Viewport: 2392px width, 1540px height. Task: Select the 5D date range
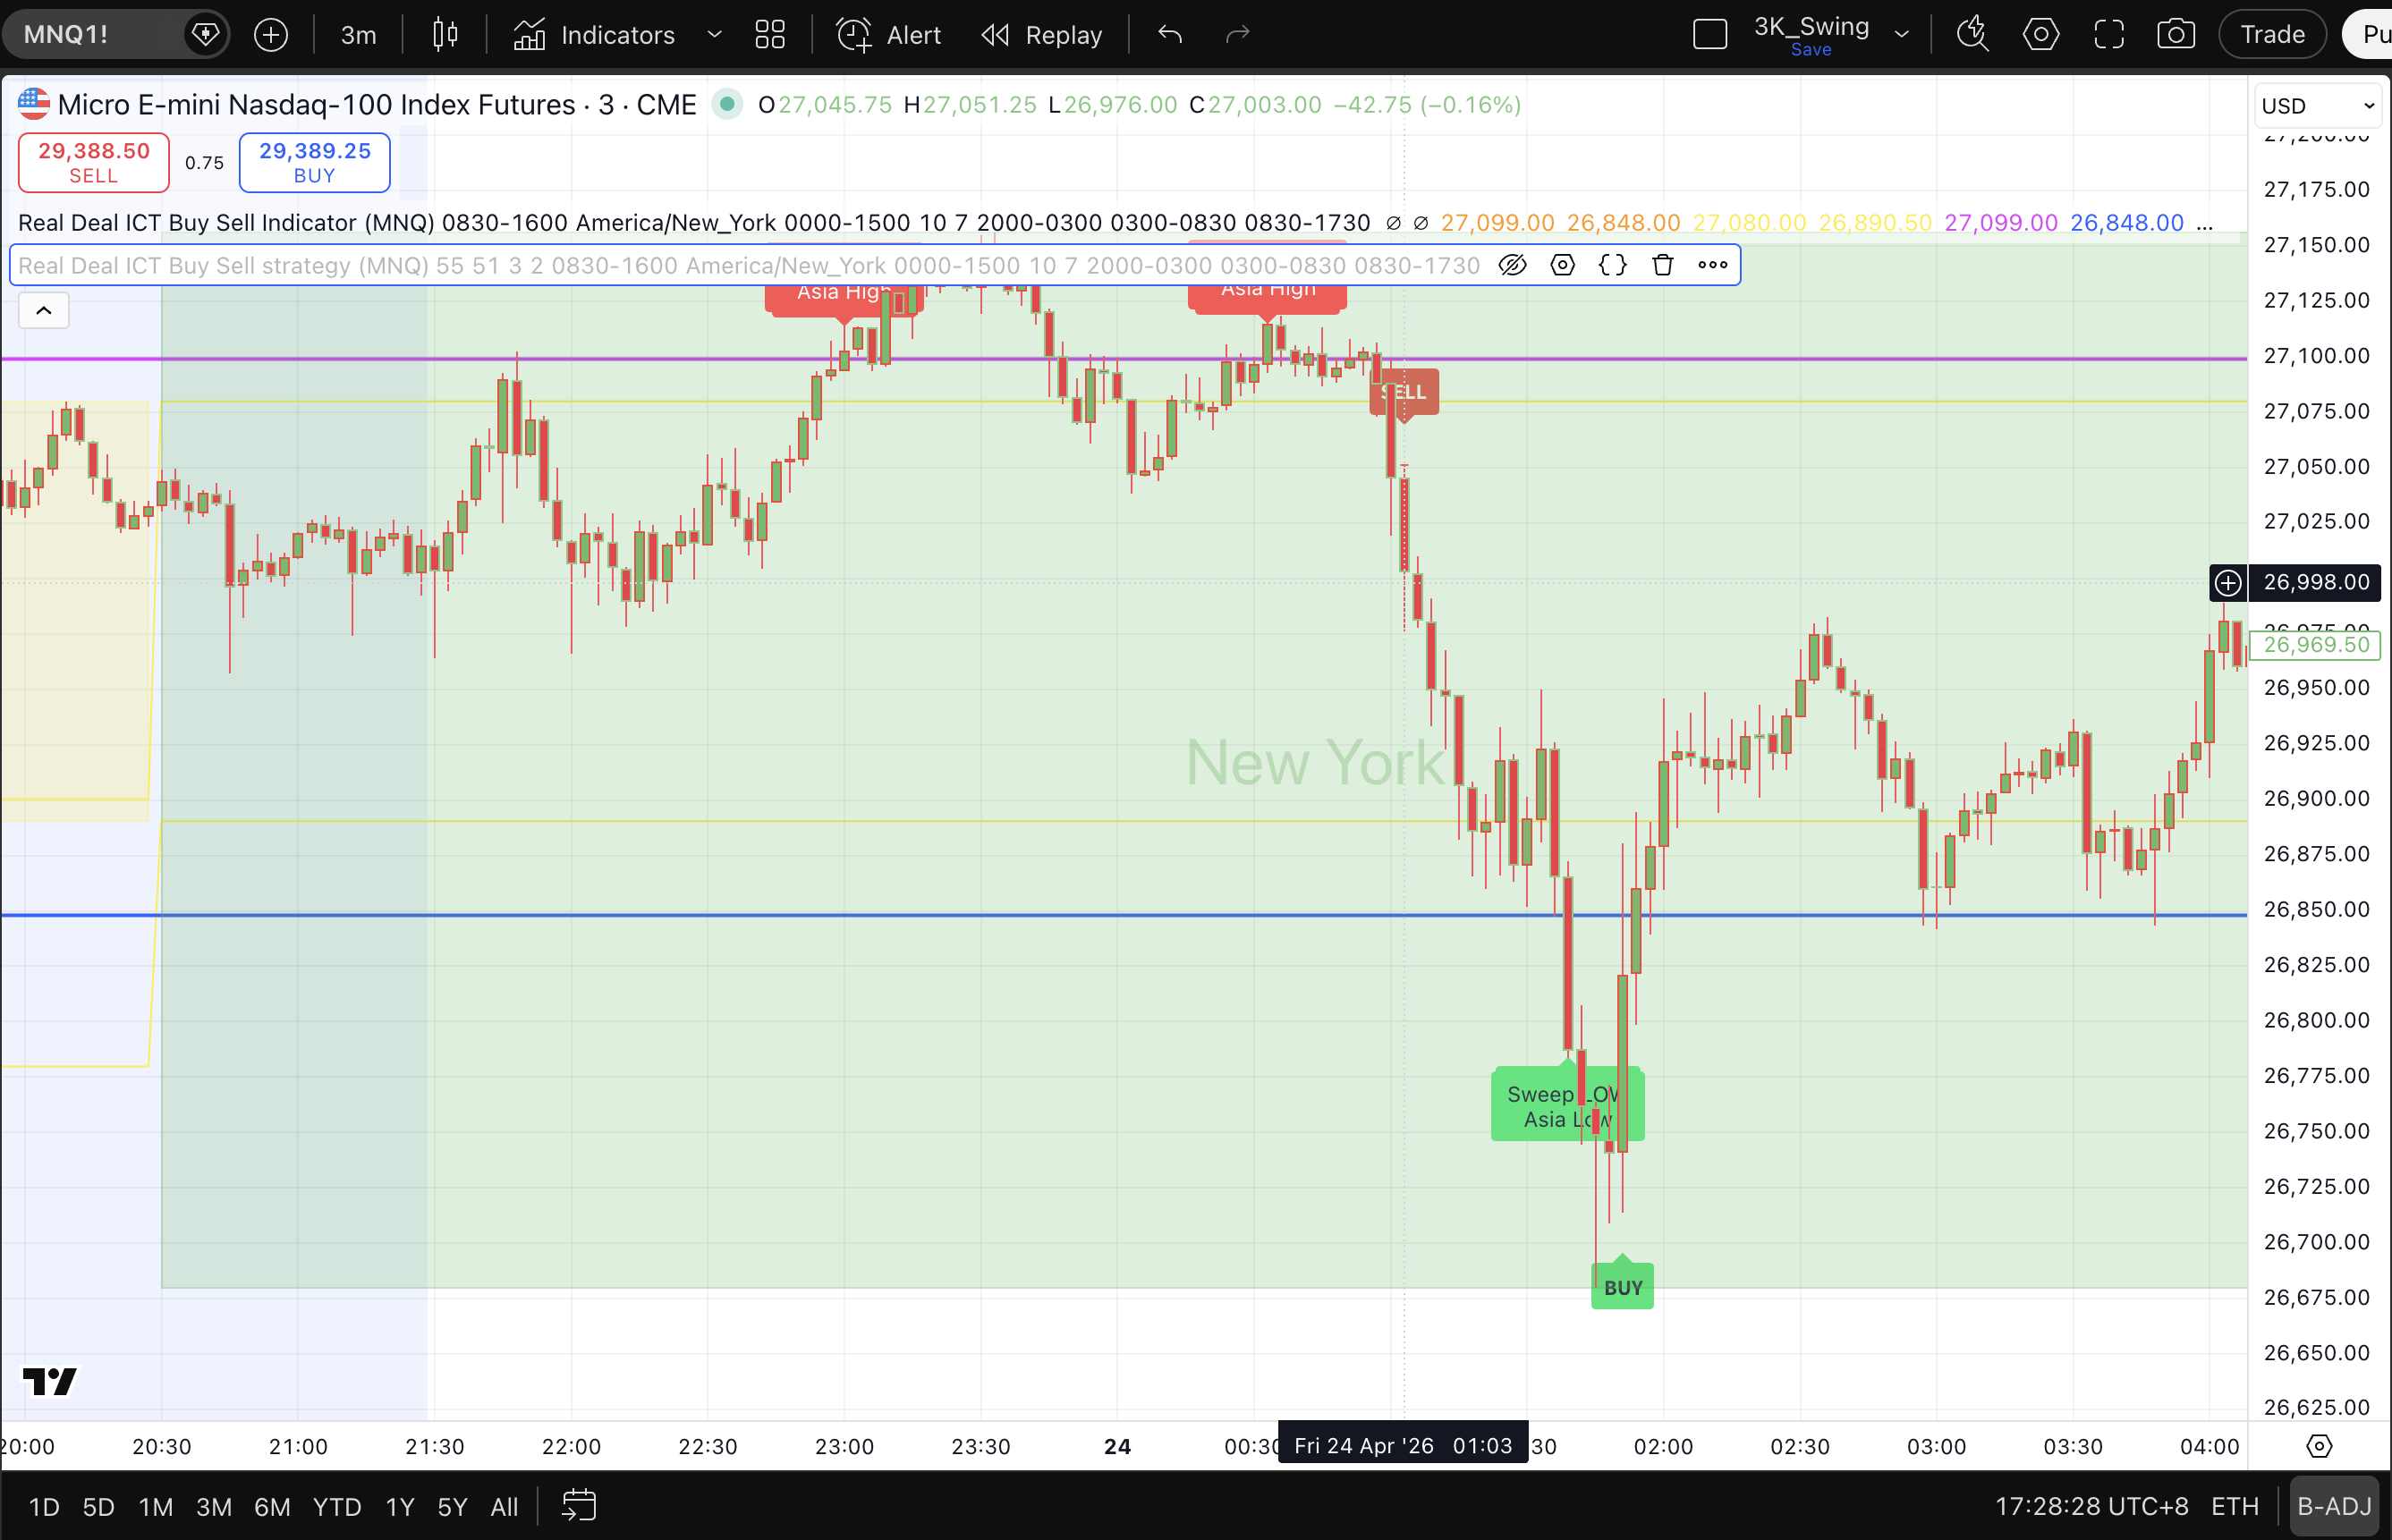pos(98,1506)
